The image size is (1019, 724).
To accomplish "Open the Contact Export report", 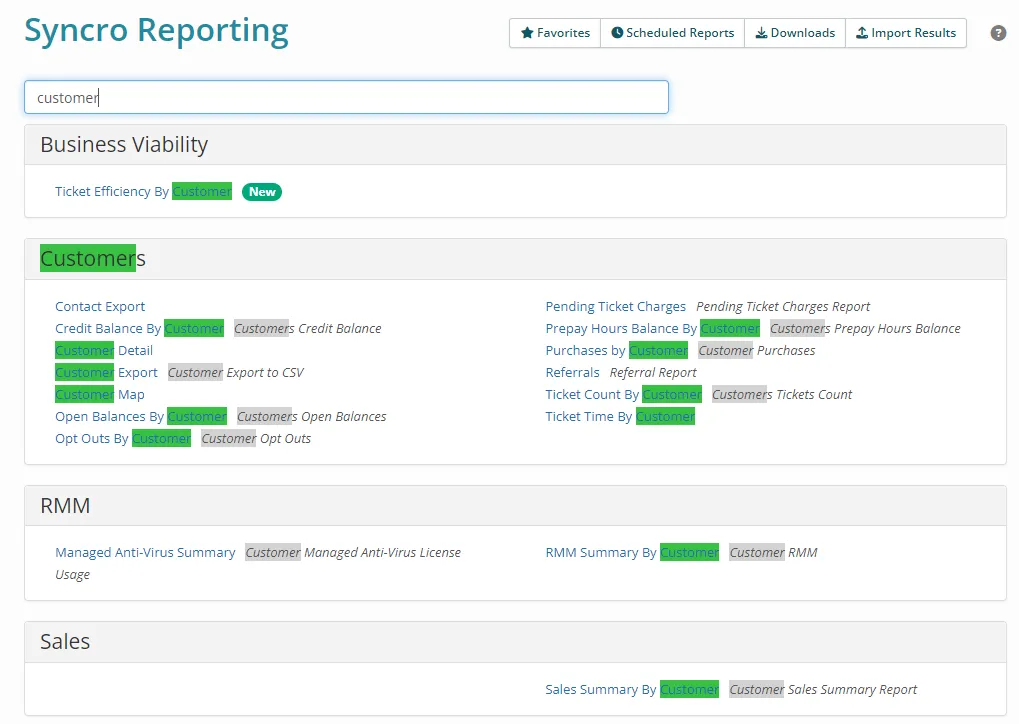I will click(x=100, y=306).
